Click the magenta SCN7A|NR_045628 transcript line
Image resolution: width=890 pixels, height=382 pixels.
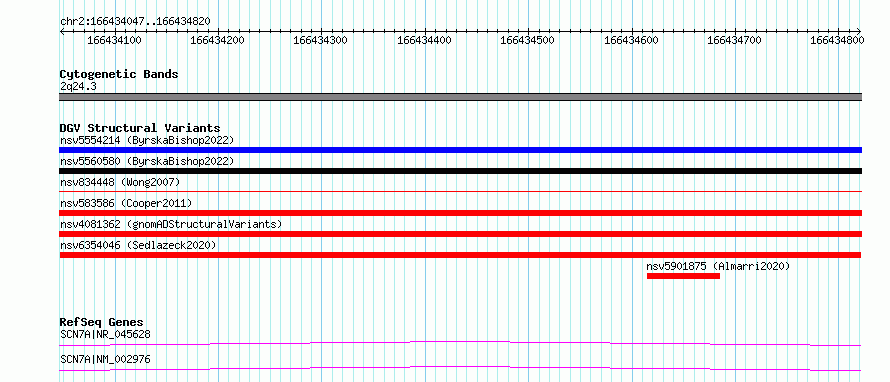[x=460, y=343]
